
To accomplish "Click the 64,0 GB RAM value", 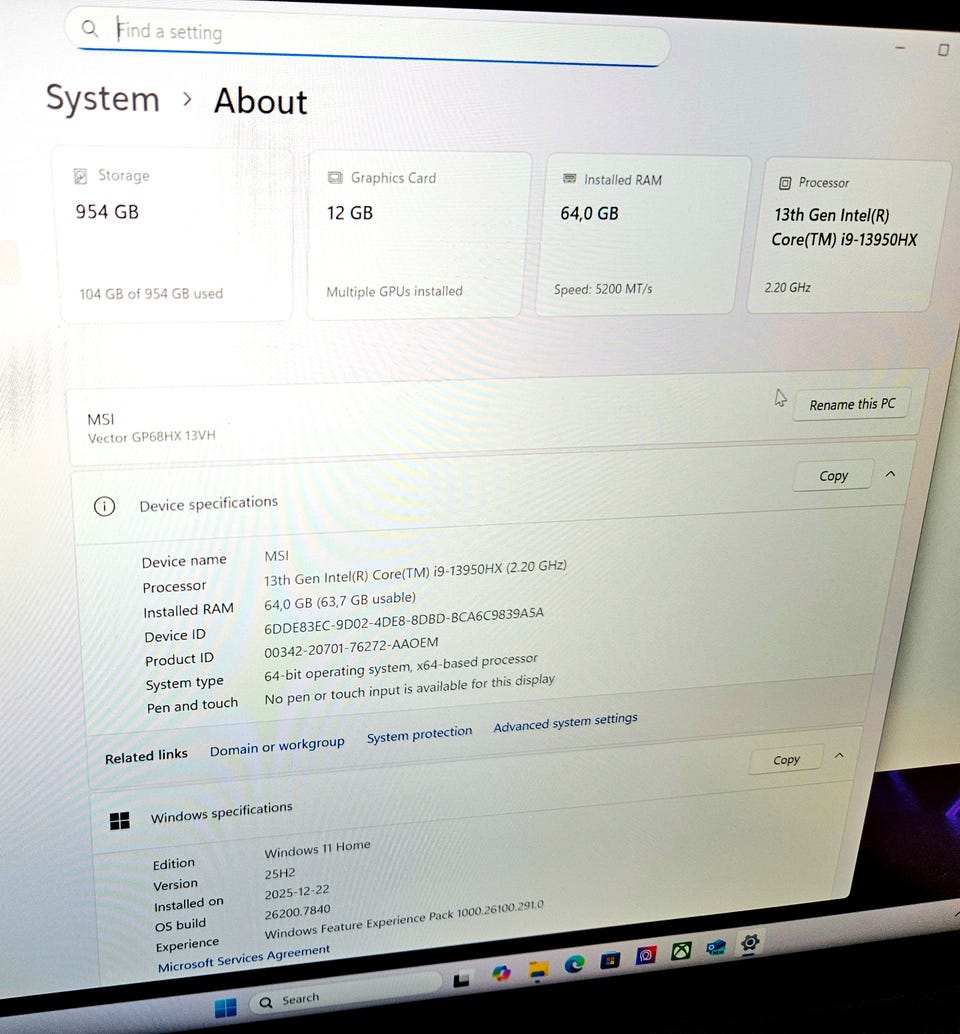I will [x=589, y=213].
